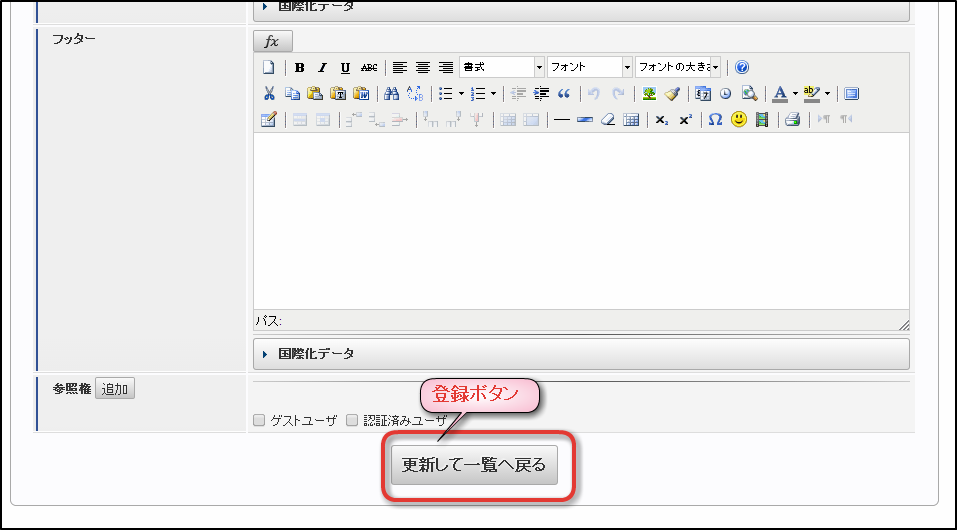Viewport: 957px width, 530px height.
Task: Insert a bulleted list
Action: tap(446, 93)
